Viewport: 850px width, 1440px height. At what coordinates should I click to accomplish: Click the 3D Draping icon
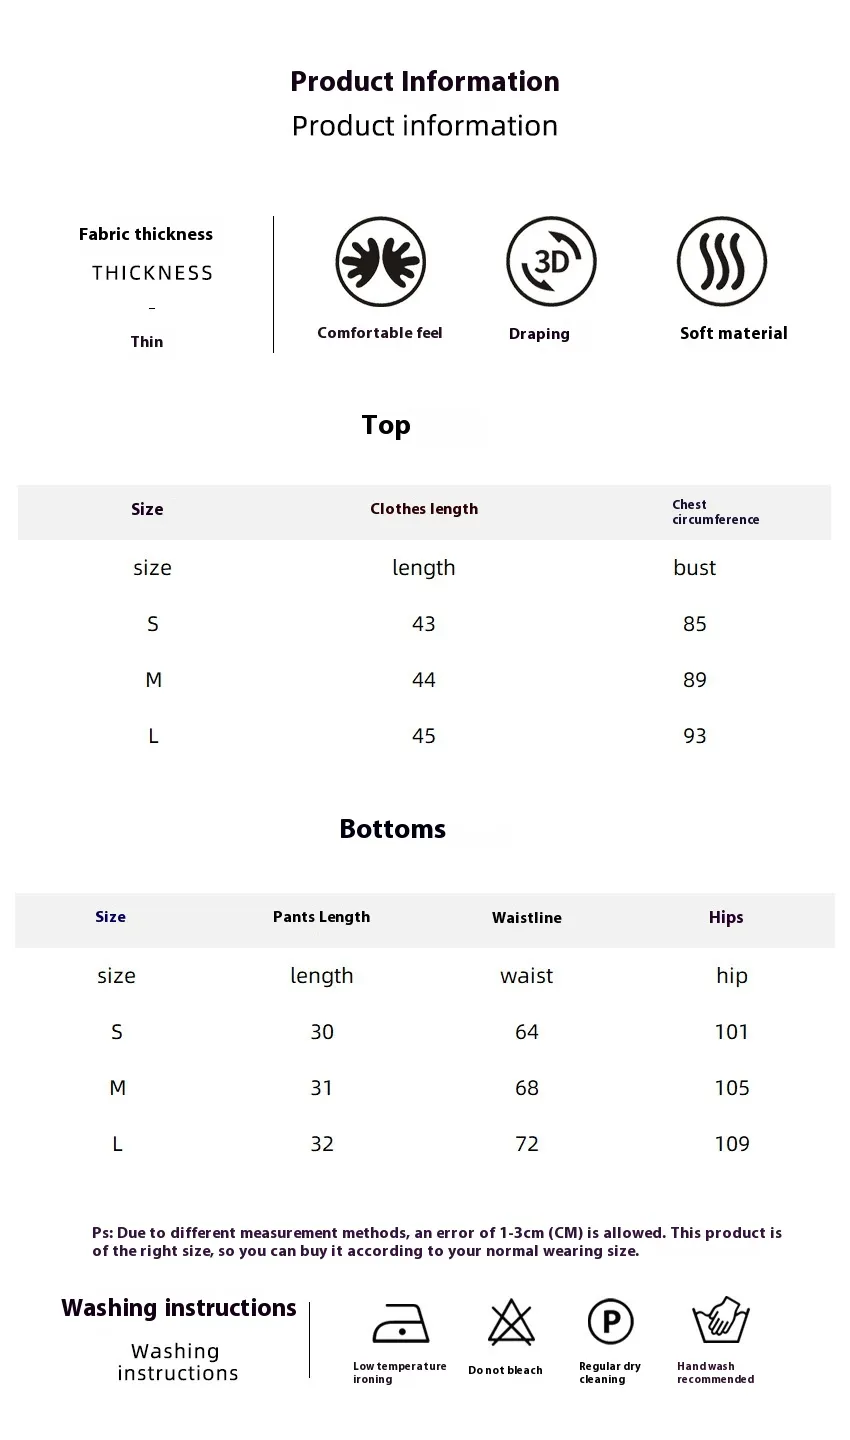[551, 262]
